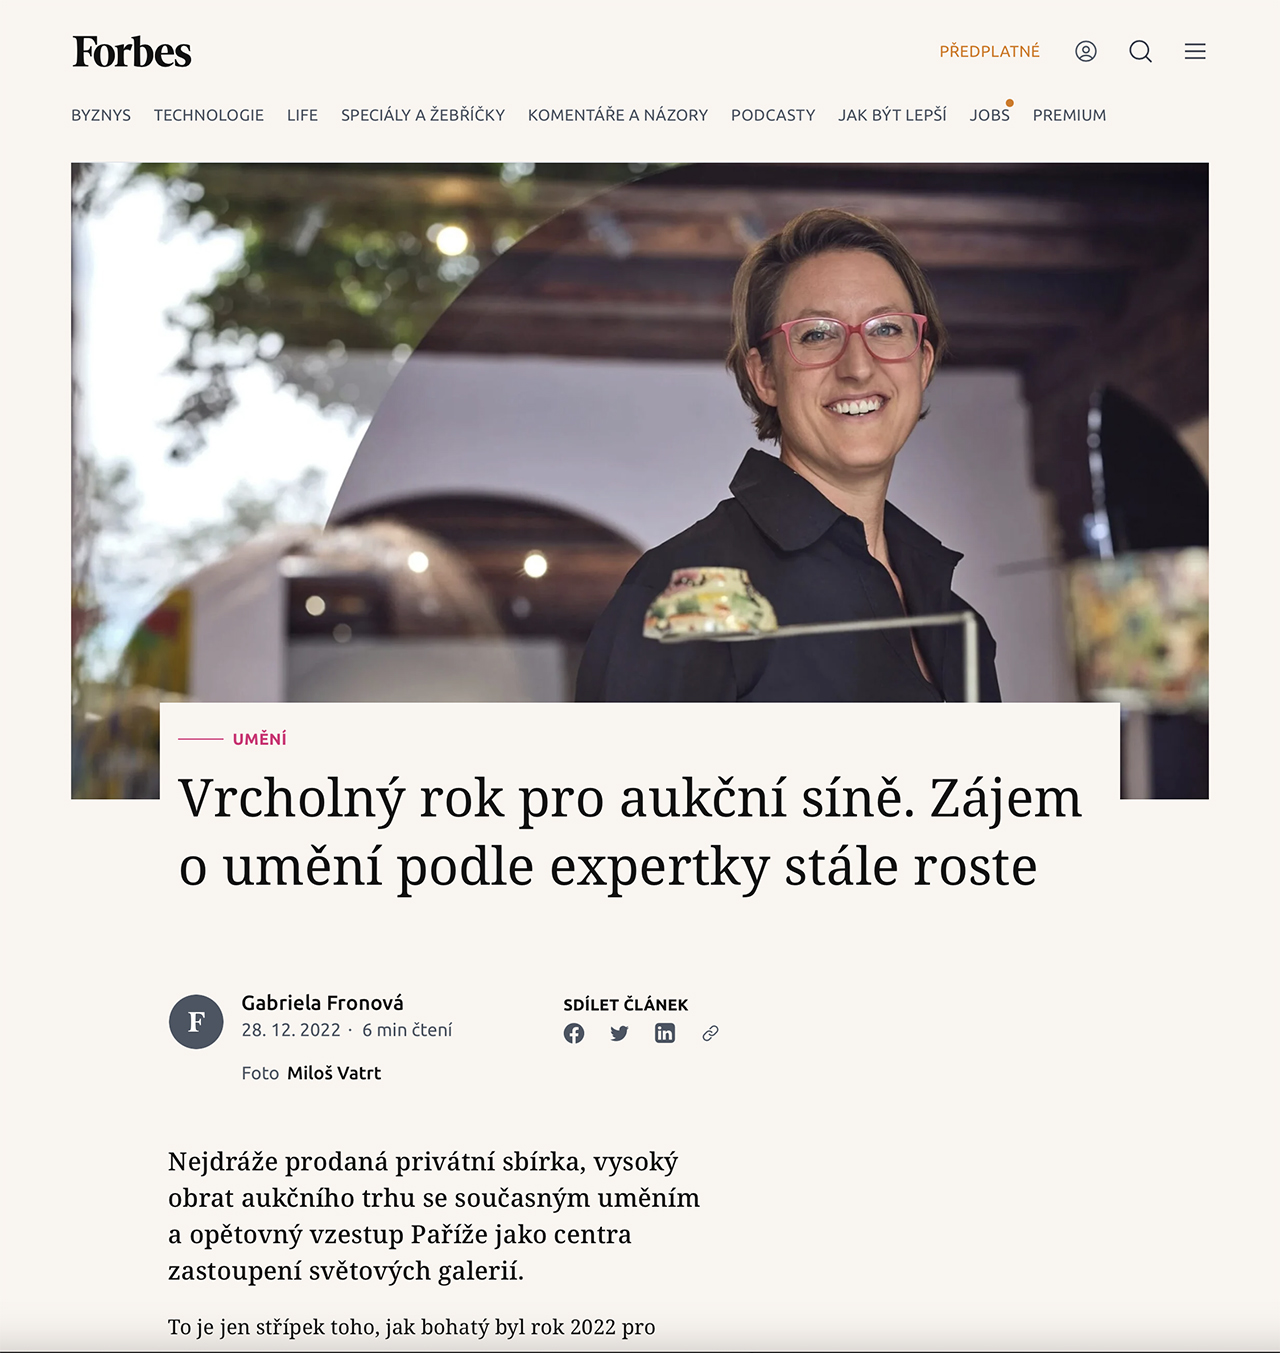1280x1353 pixels.
Task: Go to Forbes homepage via logo
Action: tap(132, 52)
